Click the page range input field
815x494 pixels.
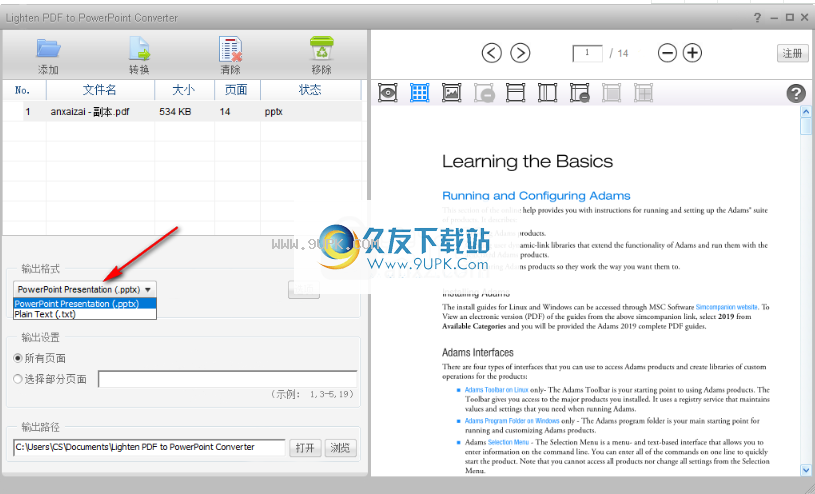click(228, 379)
